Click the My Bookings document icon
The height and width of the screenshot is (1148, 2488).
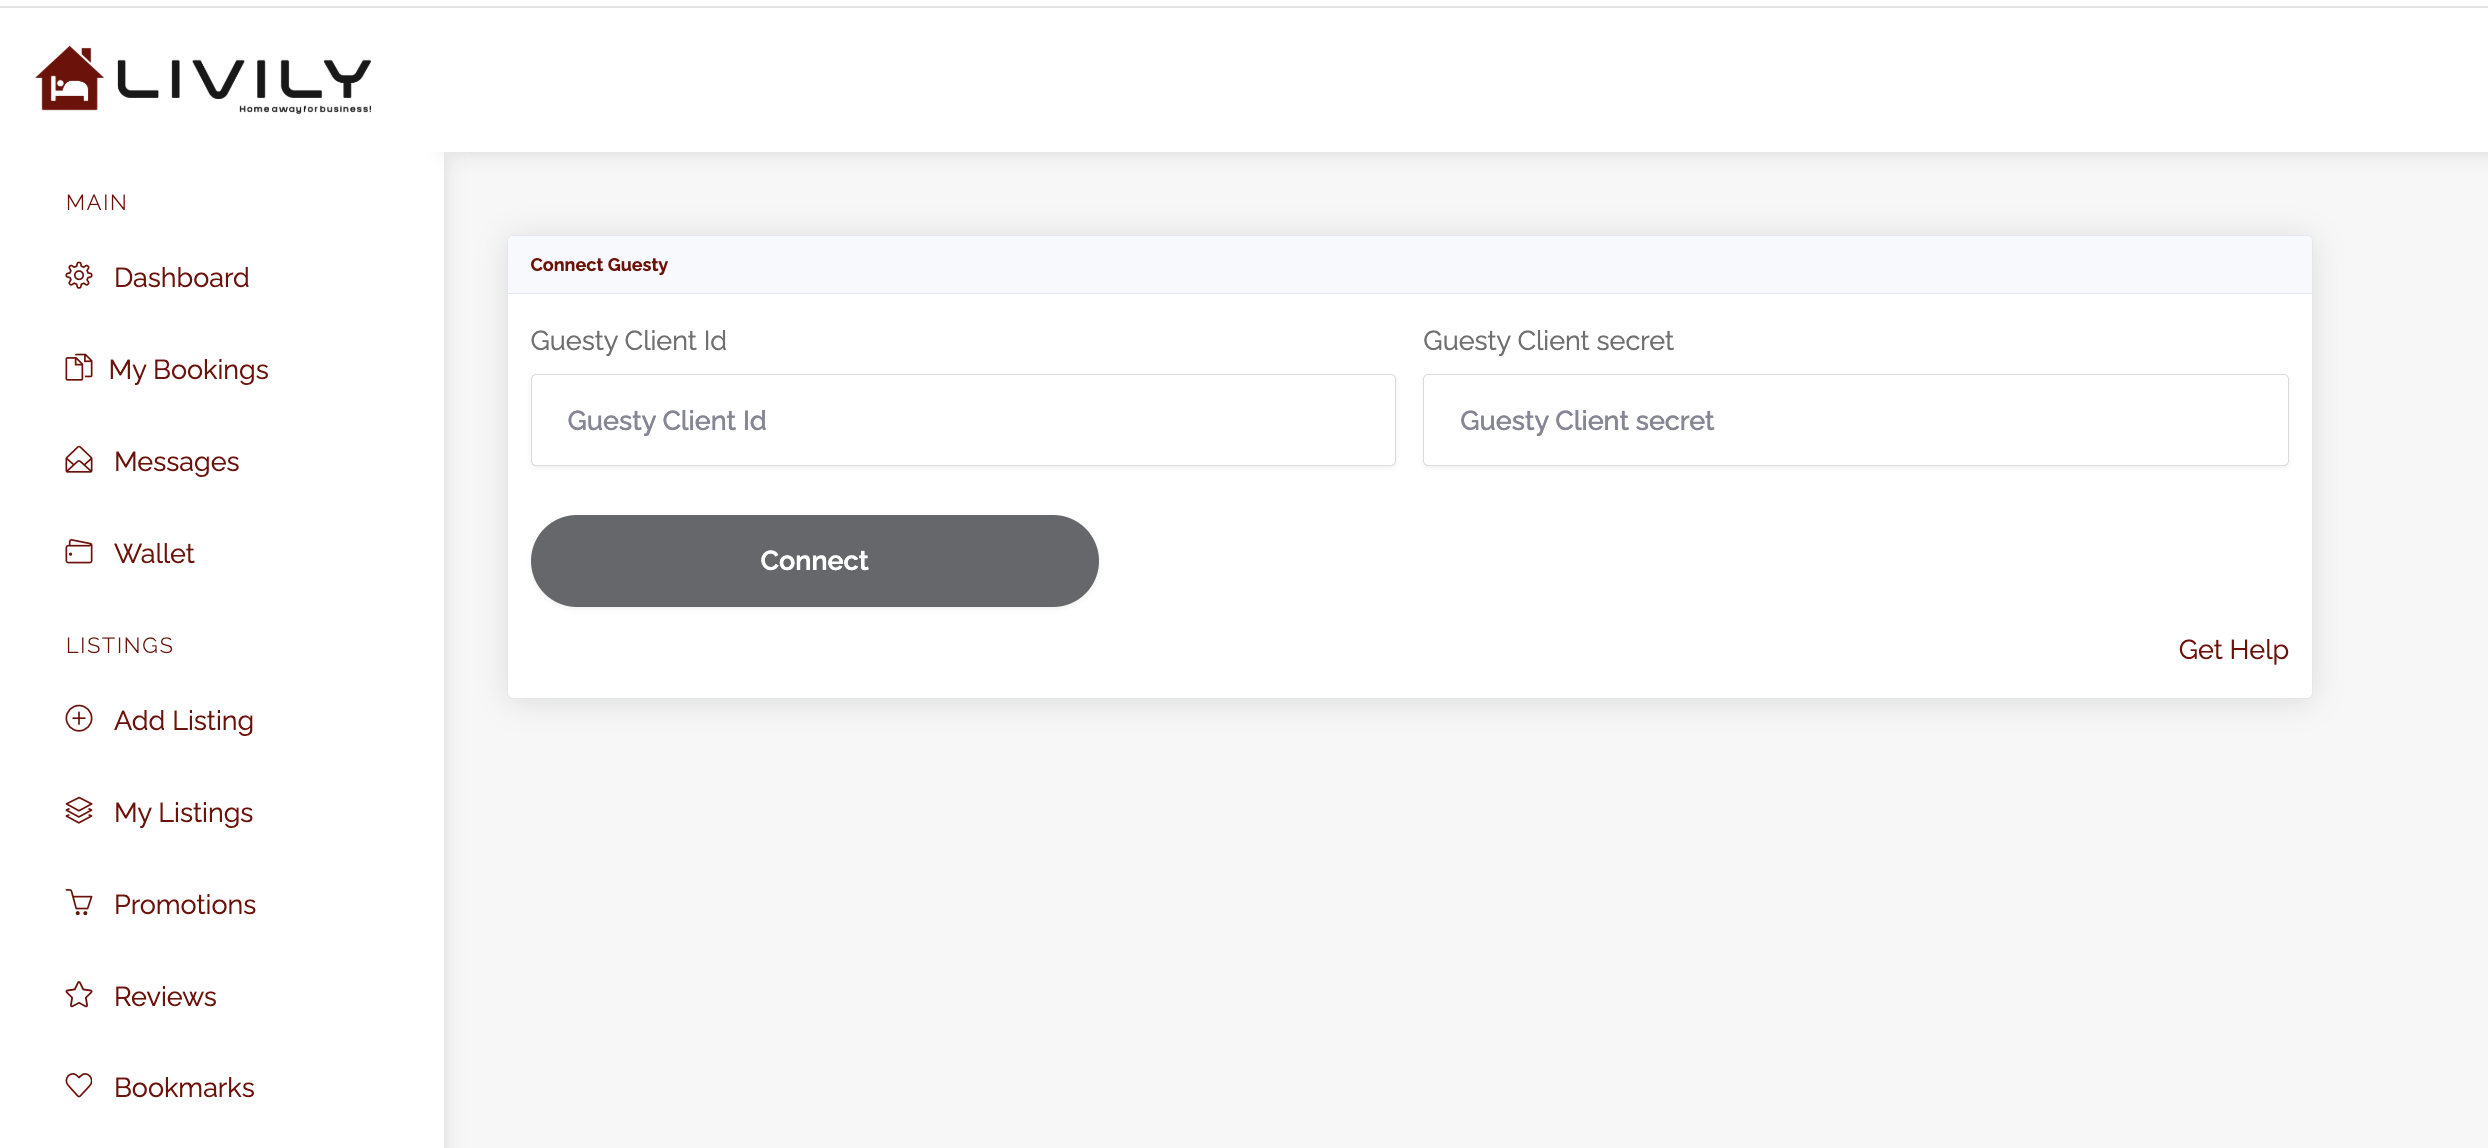click(x=78, y=368)
